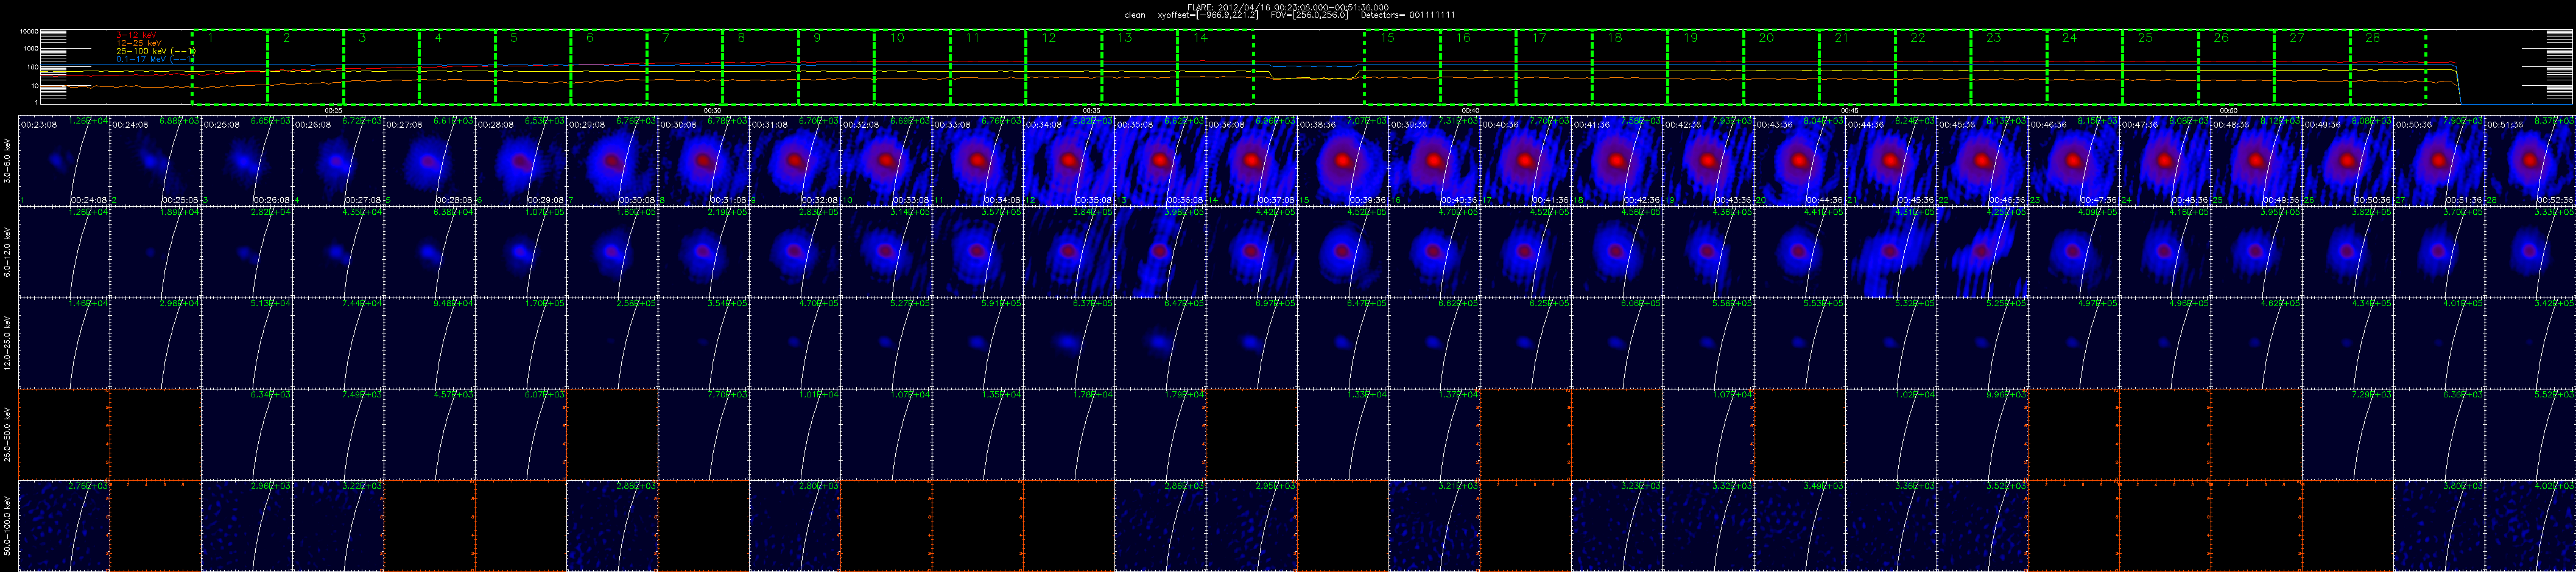Click the 00:30 lightcurve time axis label
Screen dimensions: 2576x572
[712, 110]
